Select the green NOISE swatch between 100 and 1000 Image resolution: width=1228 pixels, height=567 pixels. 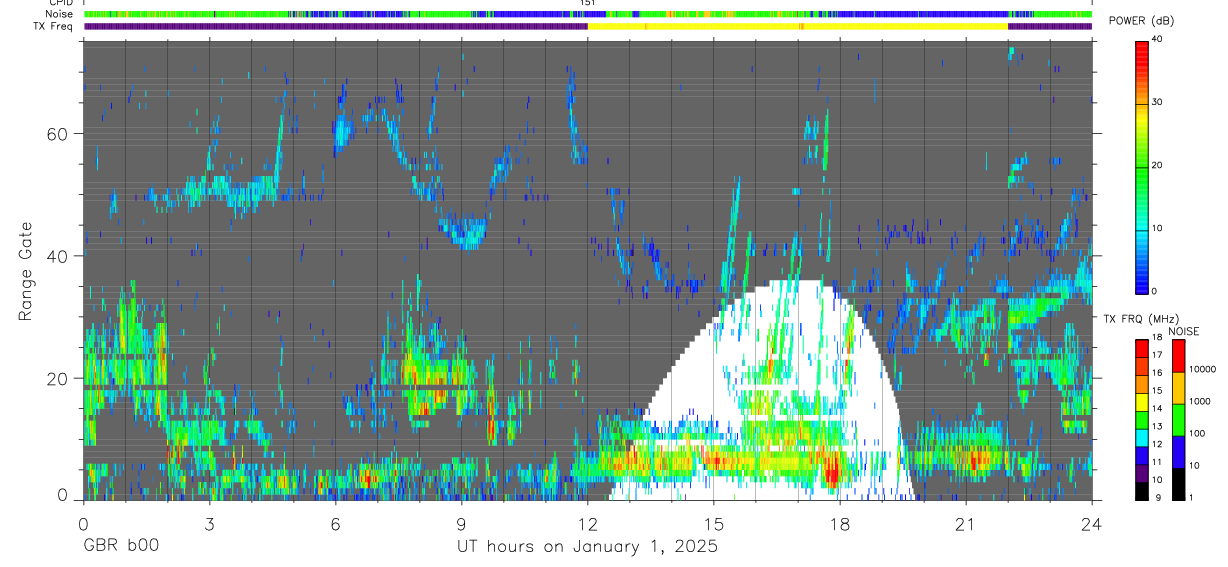1178,420
